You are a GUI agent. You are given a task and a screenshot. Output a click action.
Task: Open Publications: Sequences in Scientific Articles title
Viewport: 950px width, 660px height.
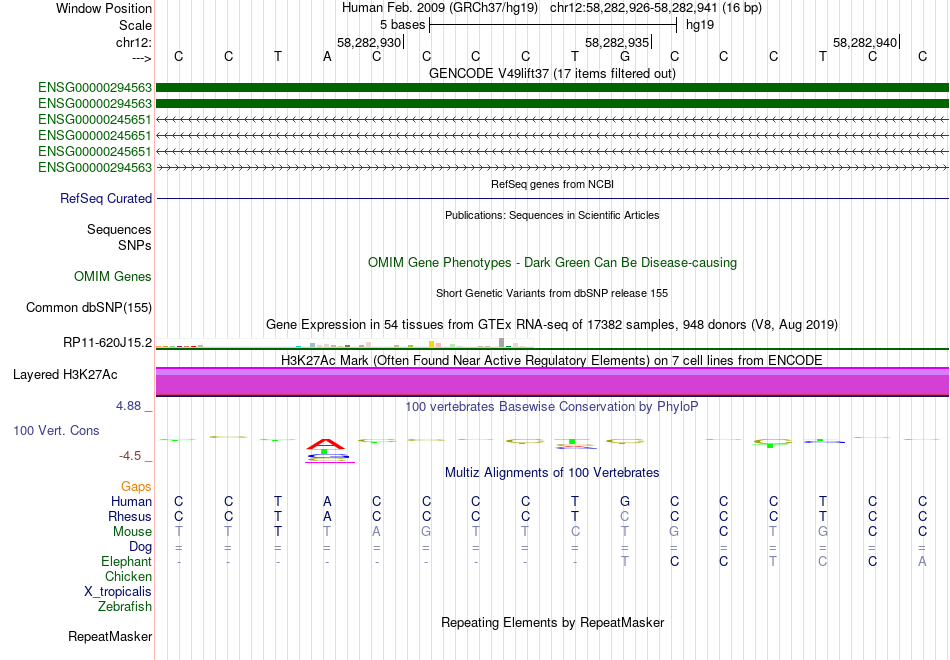pyautogui.click(x=552, y=215)
